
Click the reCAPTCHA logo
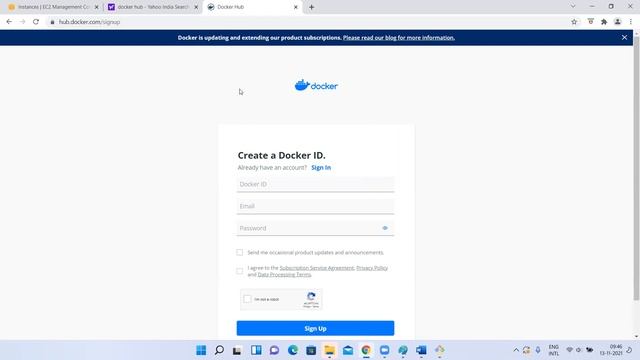(311, 296)
